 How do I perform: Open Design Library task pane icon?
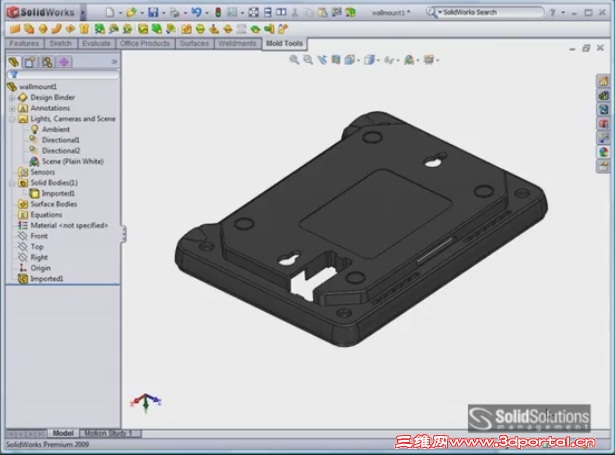(x=603, y=95)
